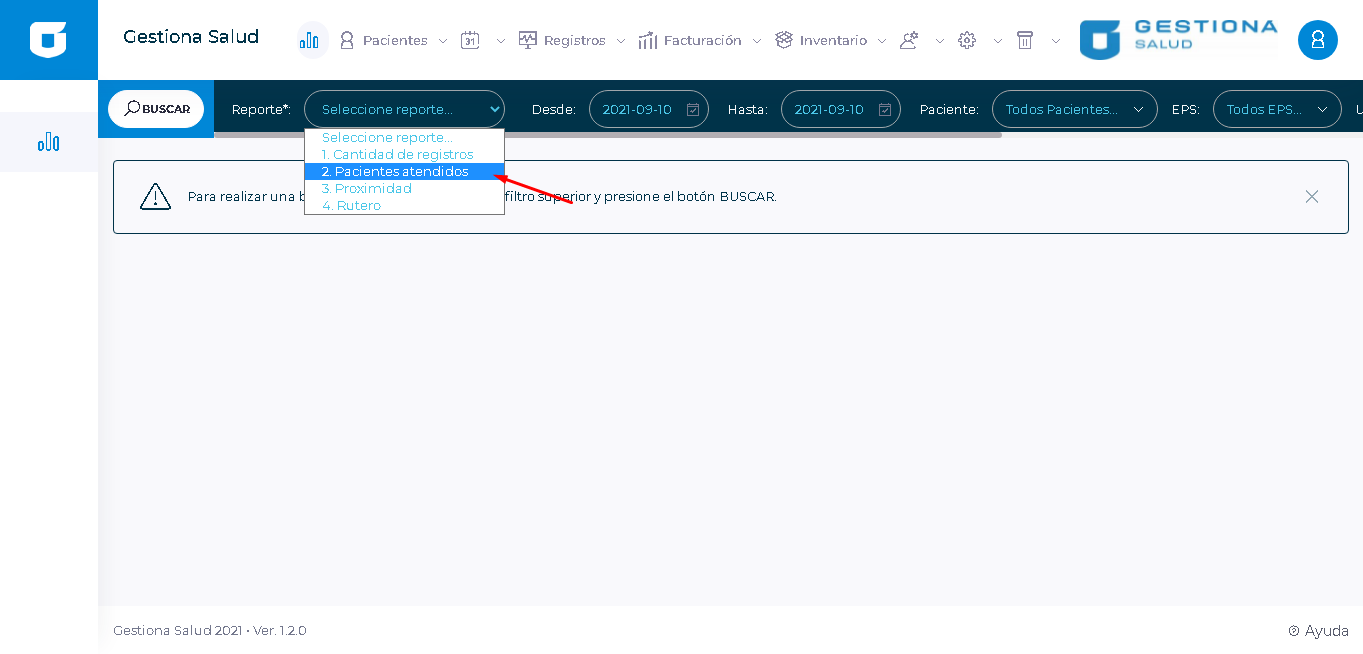Select '2. Pacientes atendidos' report option
Viewport: 1363px width, 654px height.
tap(395, 172)
